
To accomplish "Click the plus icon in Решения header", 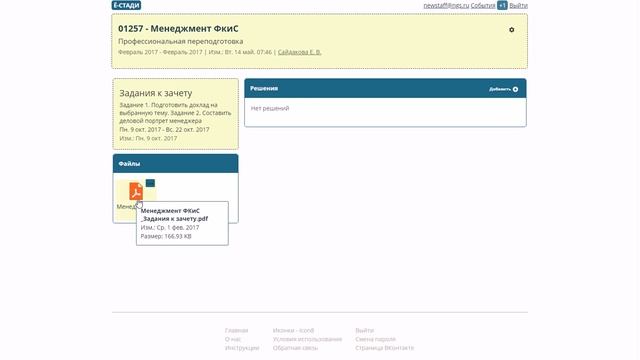I will point(516,89).
